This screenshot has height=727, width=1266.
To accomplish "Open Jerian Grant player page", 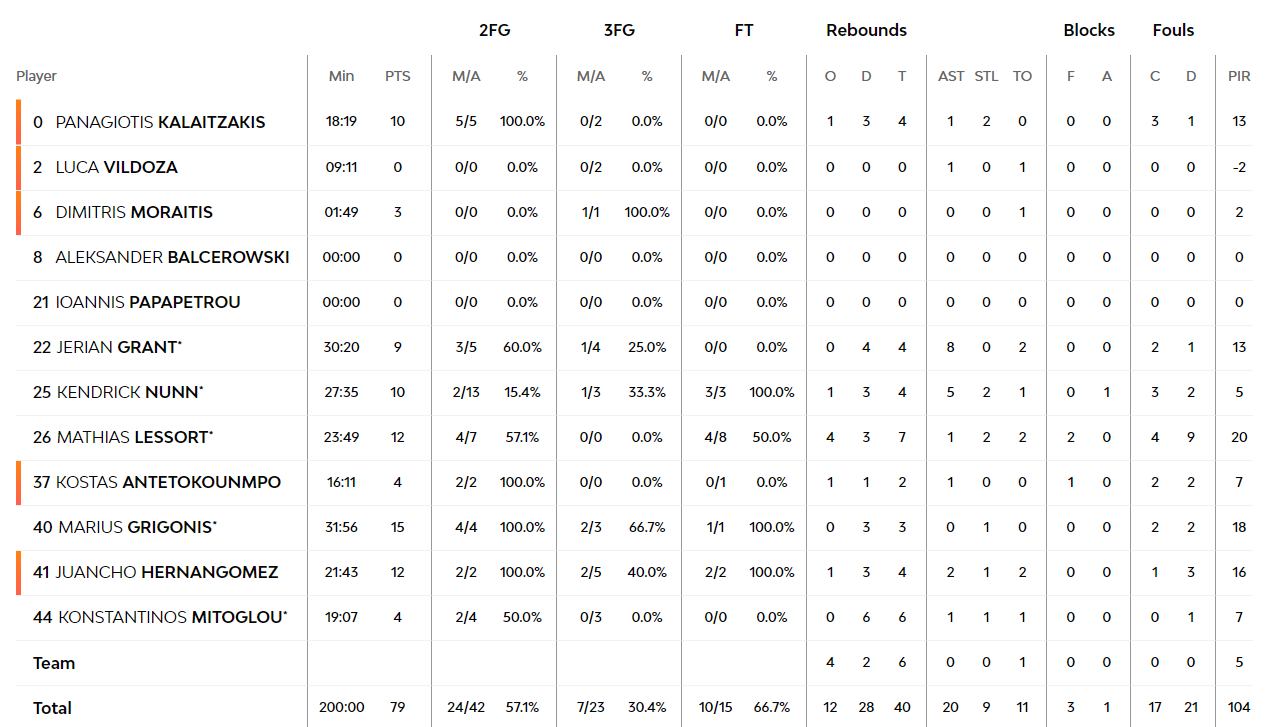I will click(117, 347).
